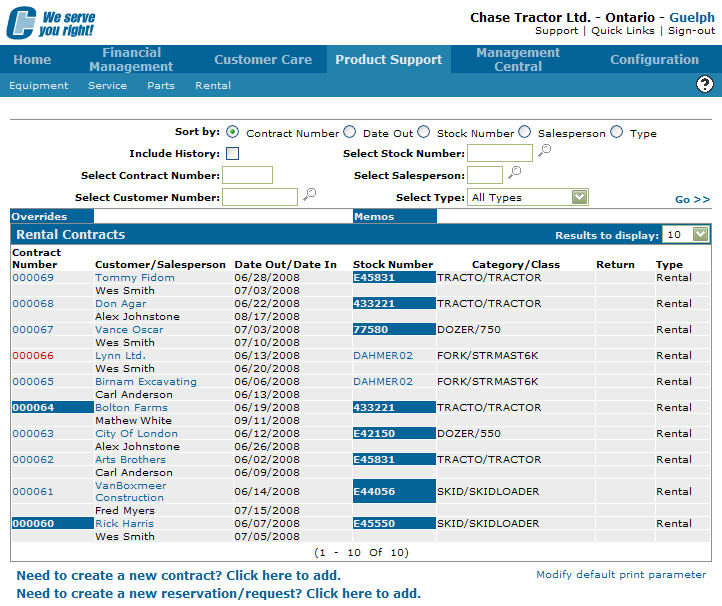722x606 pixels.
Task: Focus Select Stock Number field
Action: [500, 153]
